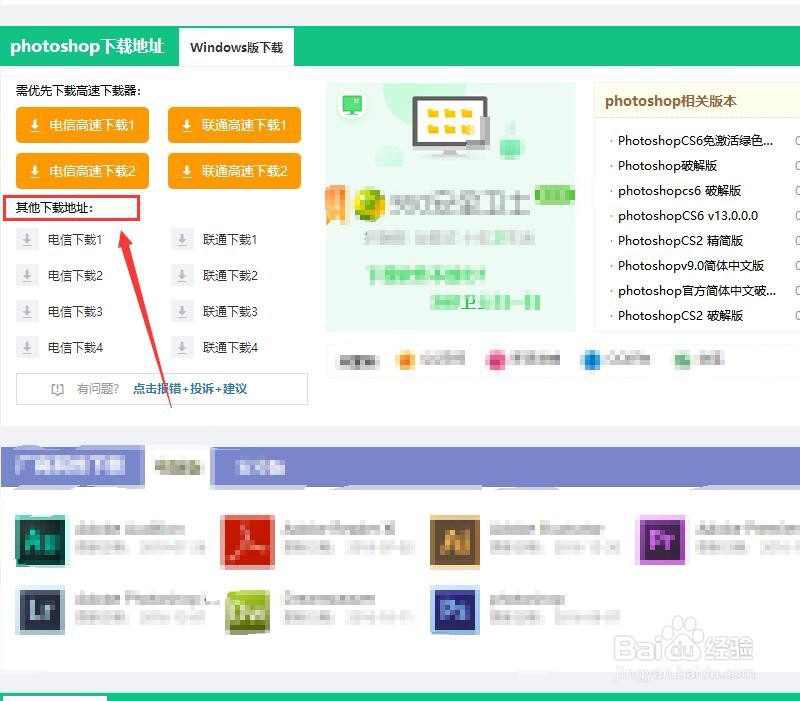
Task: Click the 联通高速下载2 button
Action: click(x=234, y=171)
